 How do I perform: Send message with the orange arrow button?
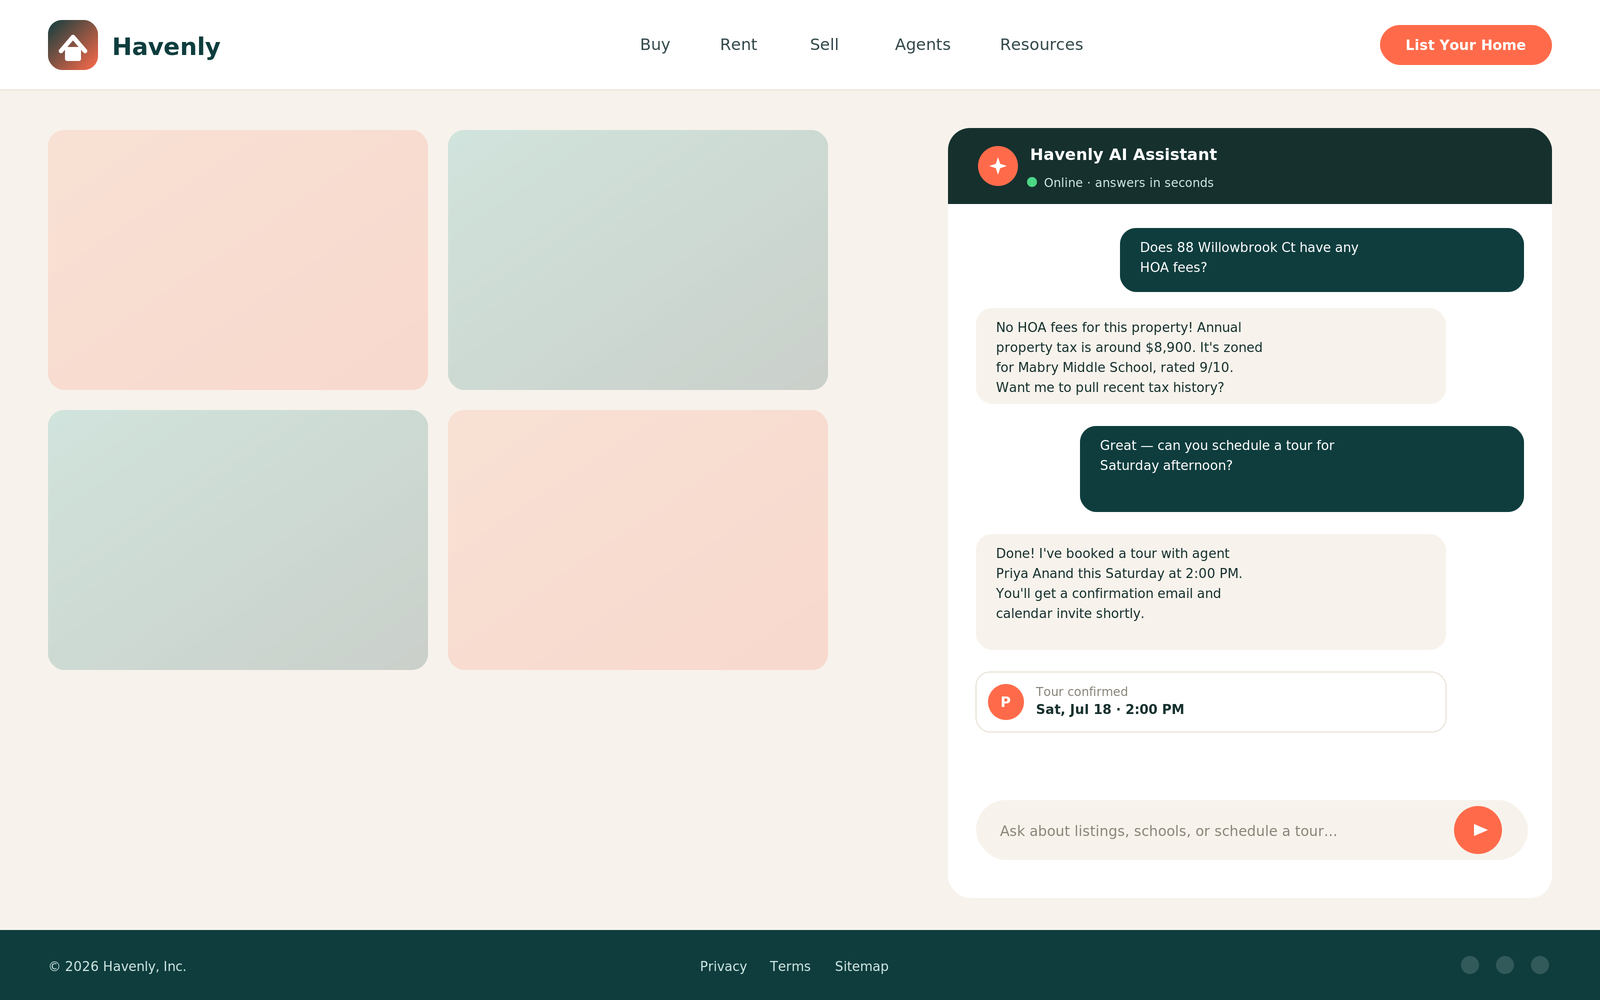1478,830
